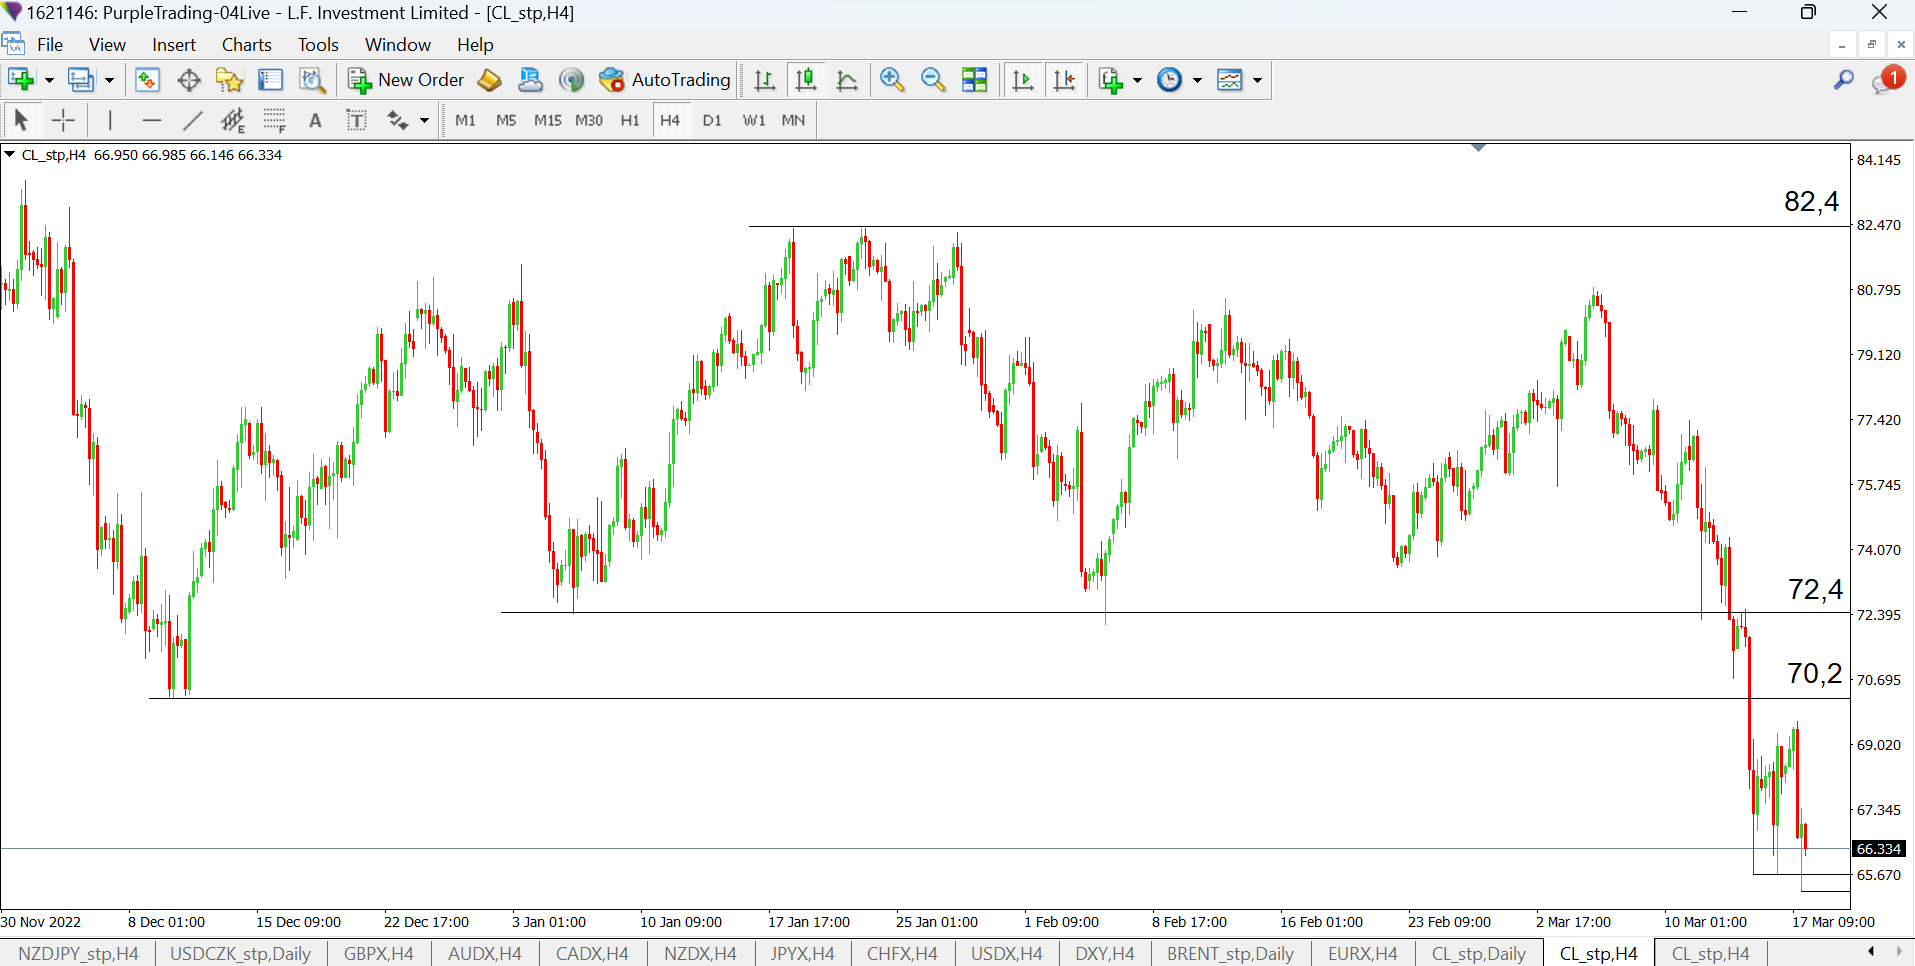This screenshot has height=966, width=1915.
Task: Select the Vertical Line tool
Action: 110,121
